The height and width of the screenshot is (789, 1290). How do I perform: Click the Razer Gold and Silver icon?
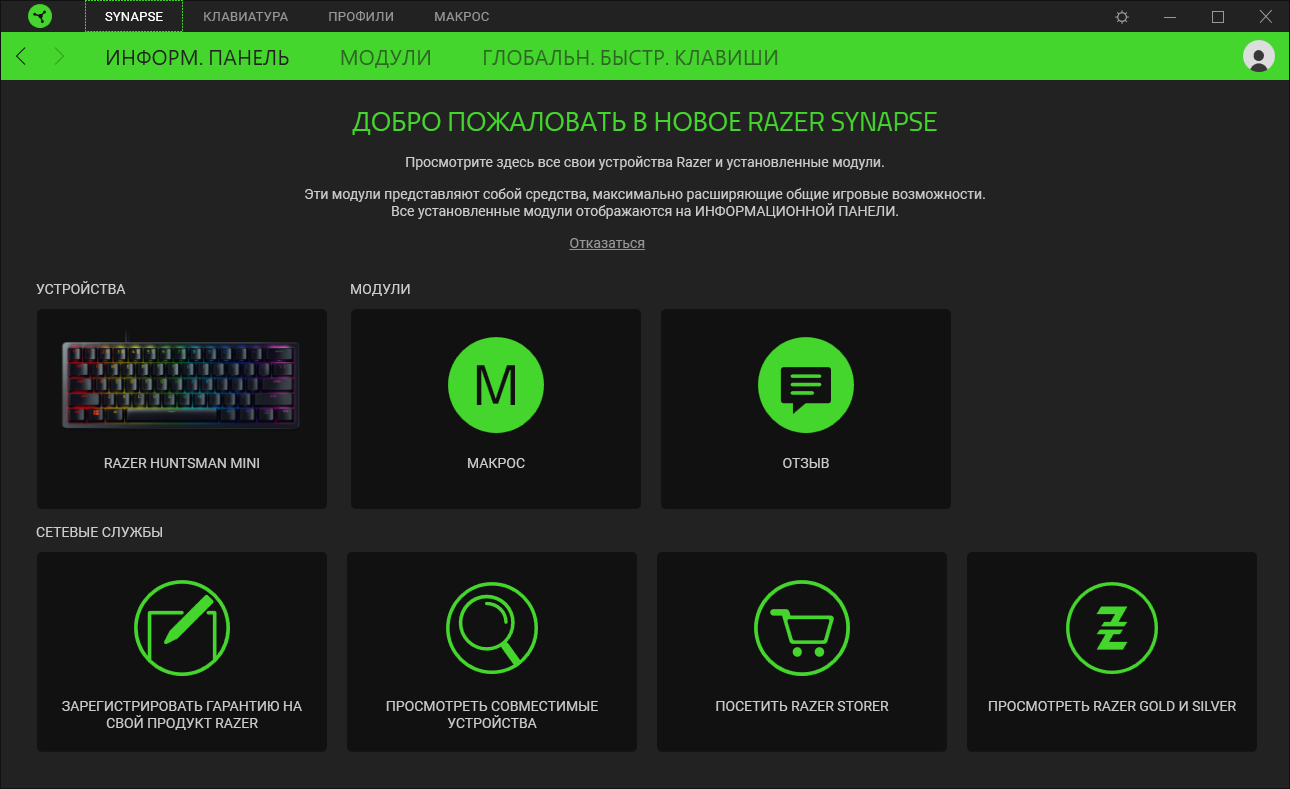coord(1112,627)
